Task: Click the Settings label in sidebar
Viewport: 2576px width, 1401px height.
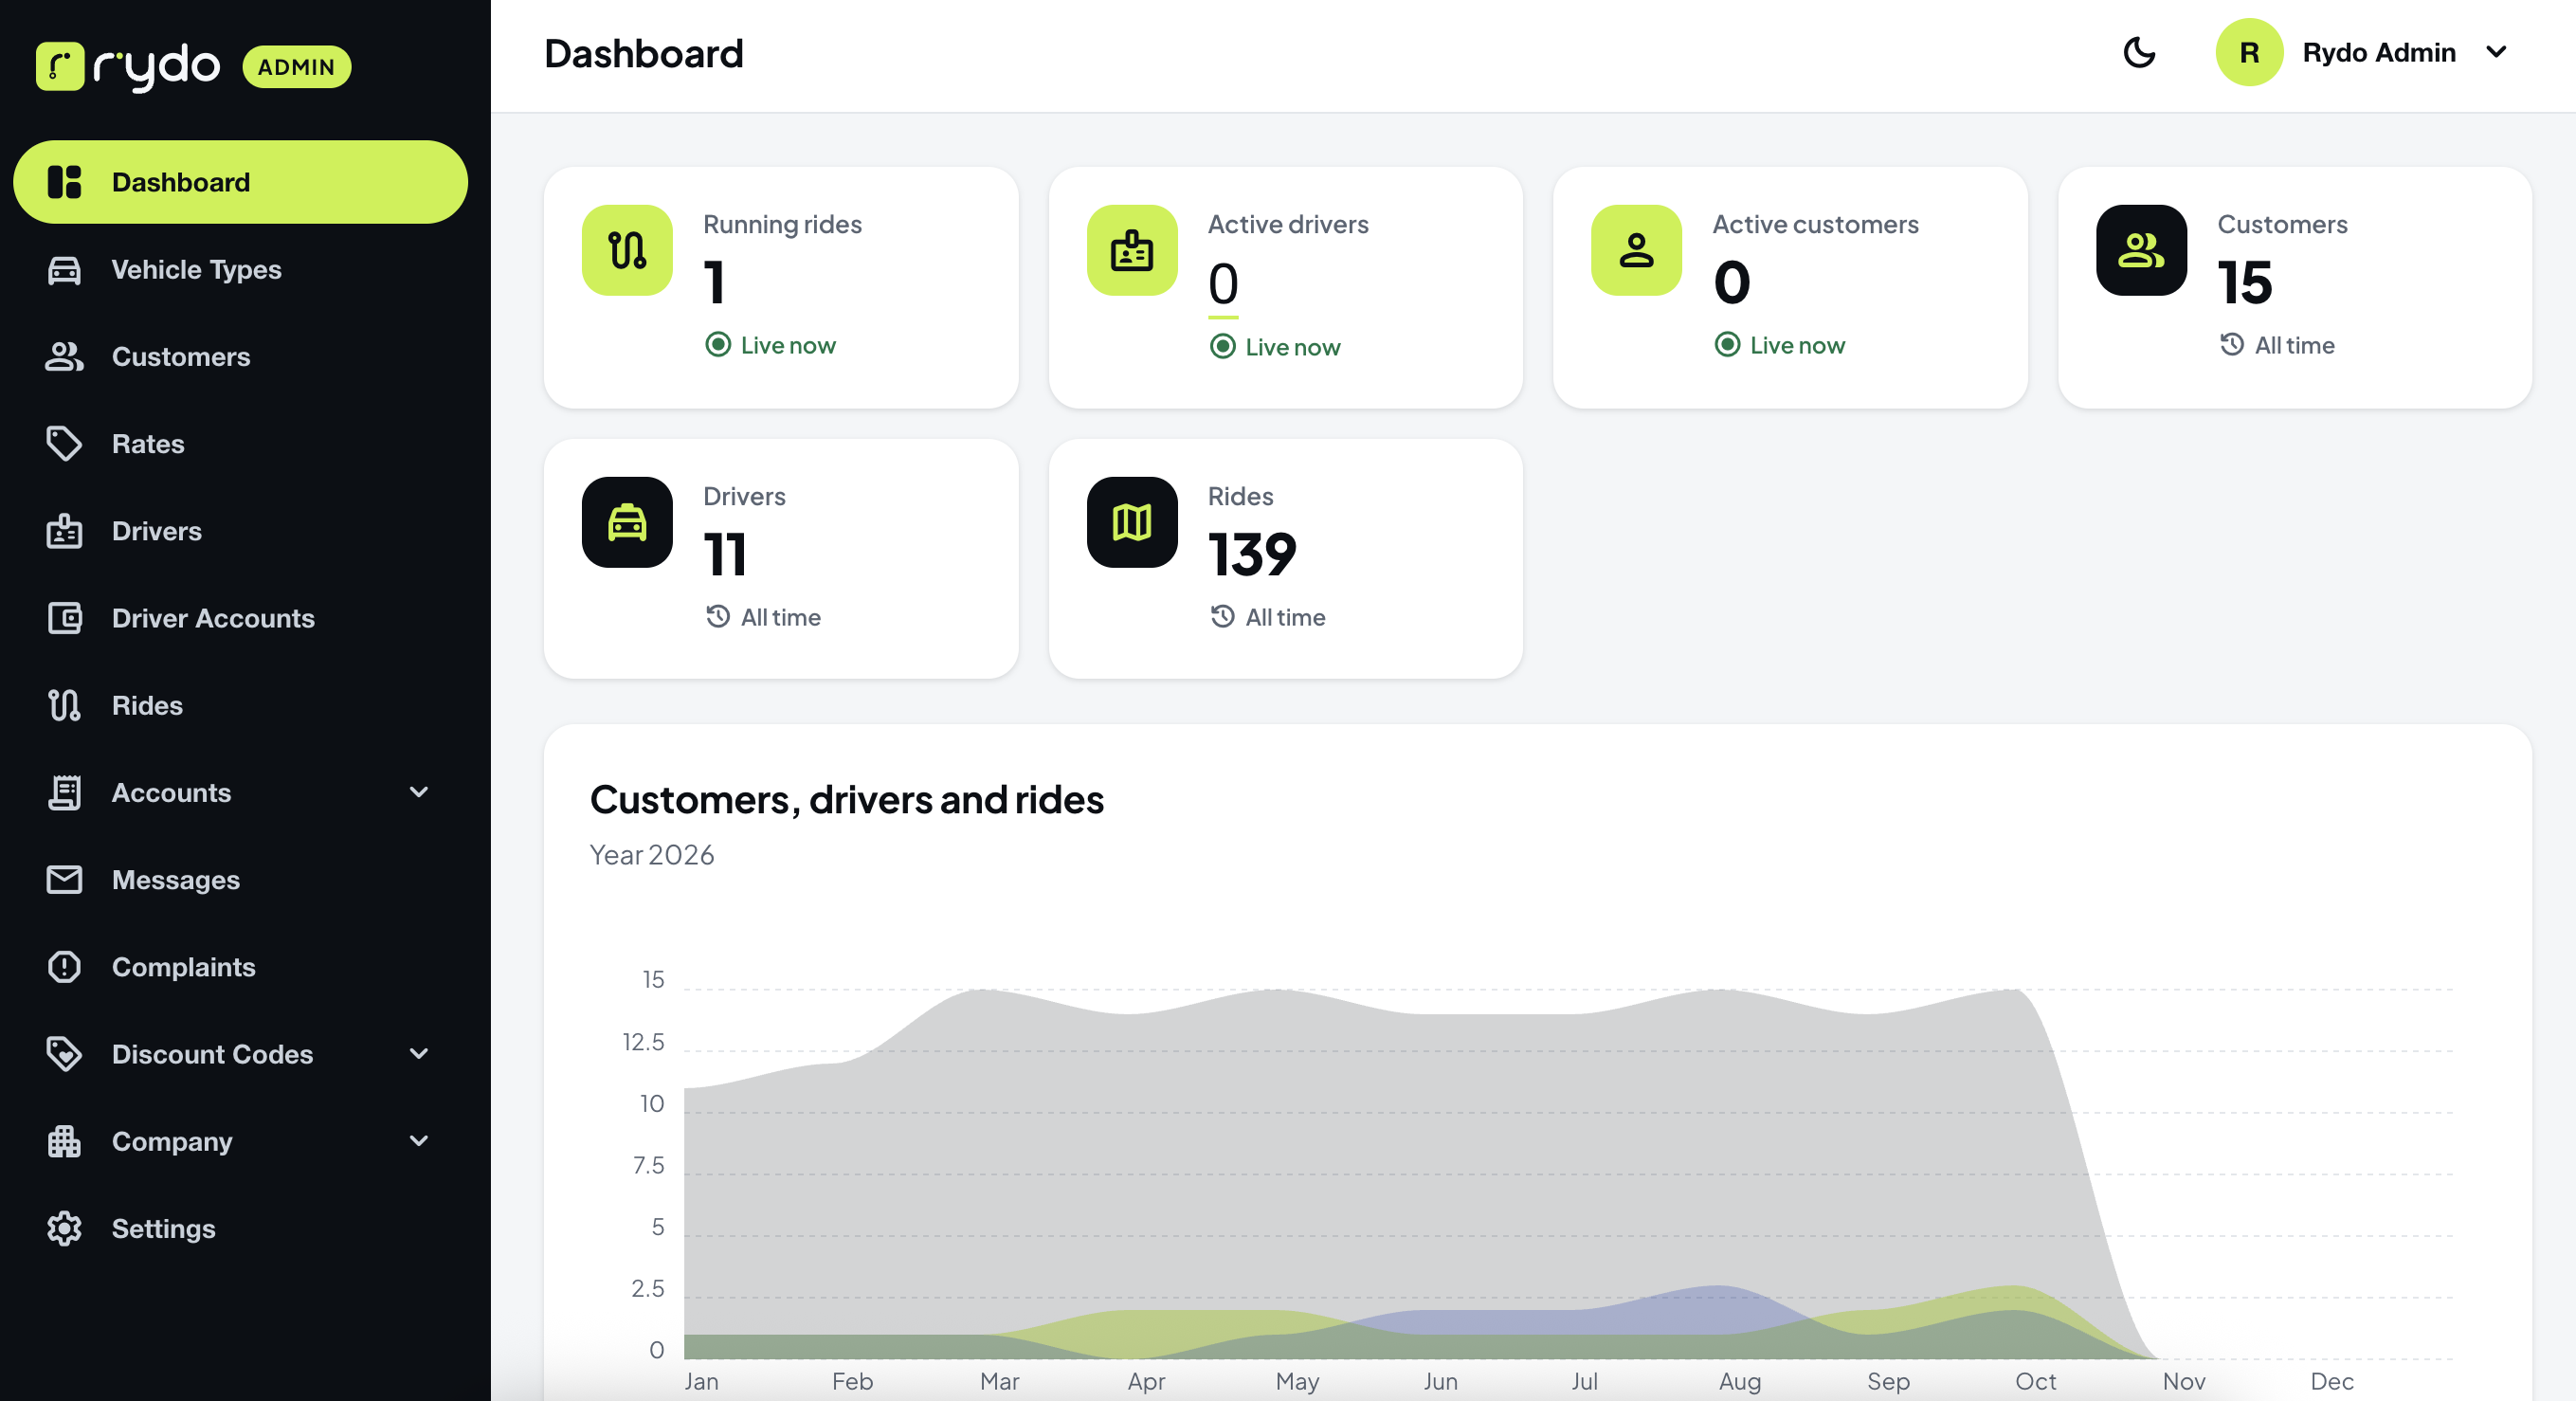Action: point(164,1228)
